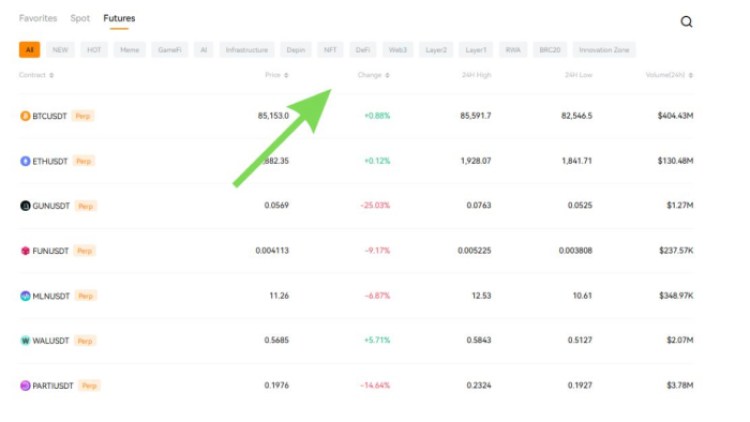Open the PARTIUSDT contract name
Viewport: 750px width, 422px height.
(53, 386)
